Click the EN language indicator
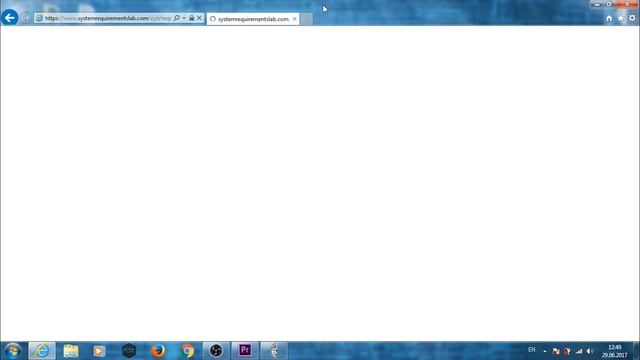 [531, 350]
